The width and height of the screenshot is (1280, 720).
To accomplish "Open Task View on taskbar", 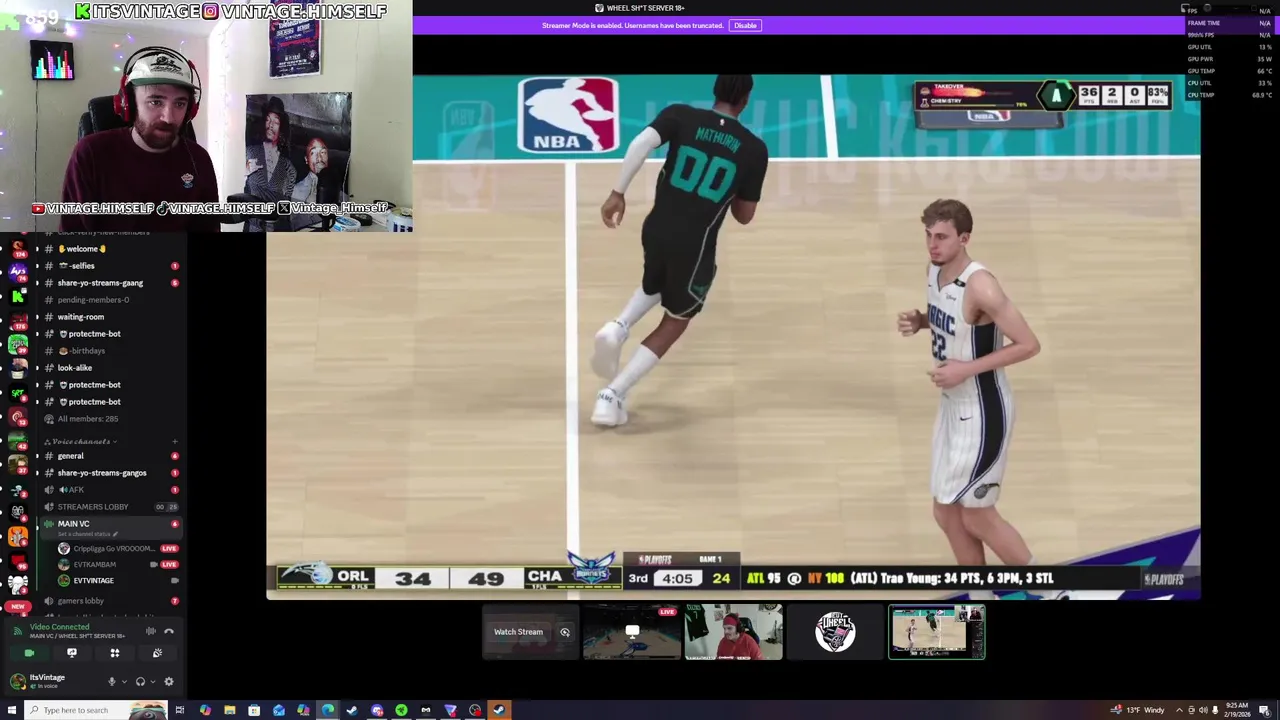I will click(x=180, y=710).
